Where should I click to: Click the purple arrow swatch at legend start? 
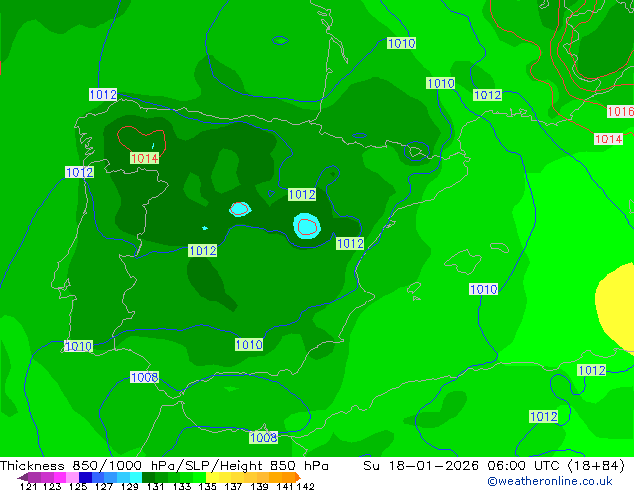click(22, 477)
